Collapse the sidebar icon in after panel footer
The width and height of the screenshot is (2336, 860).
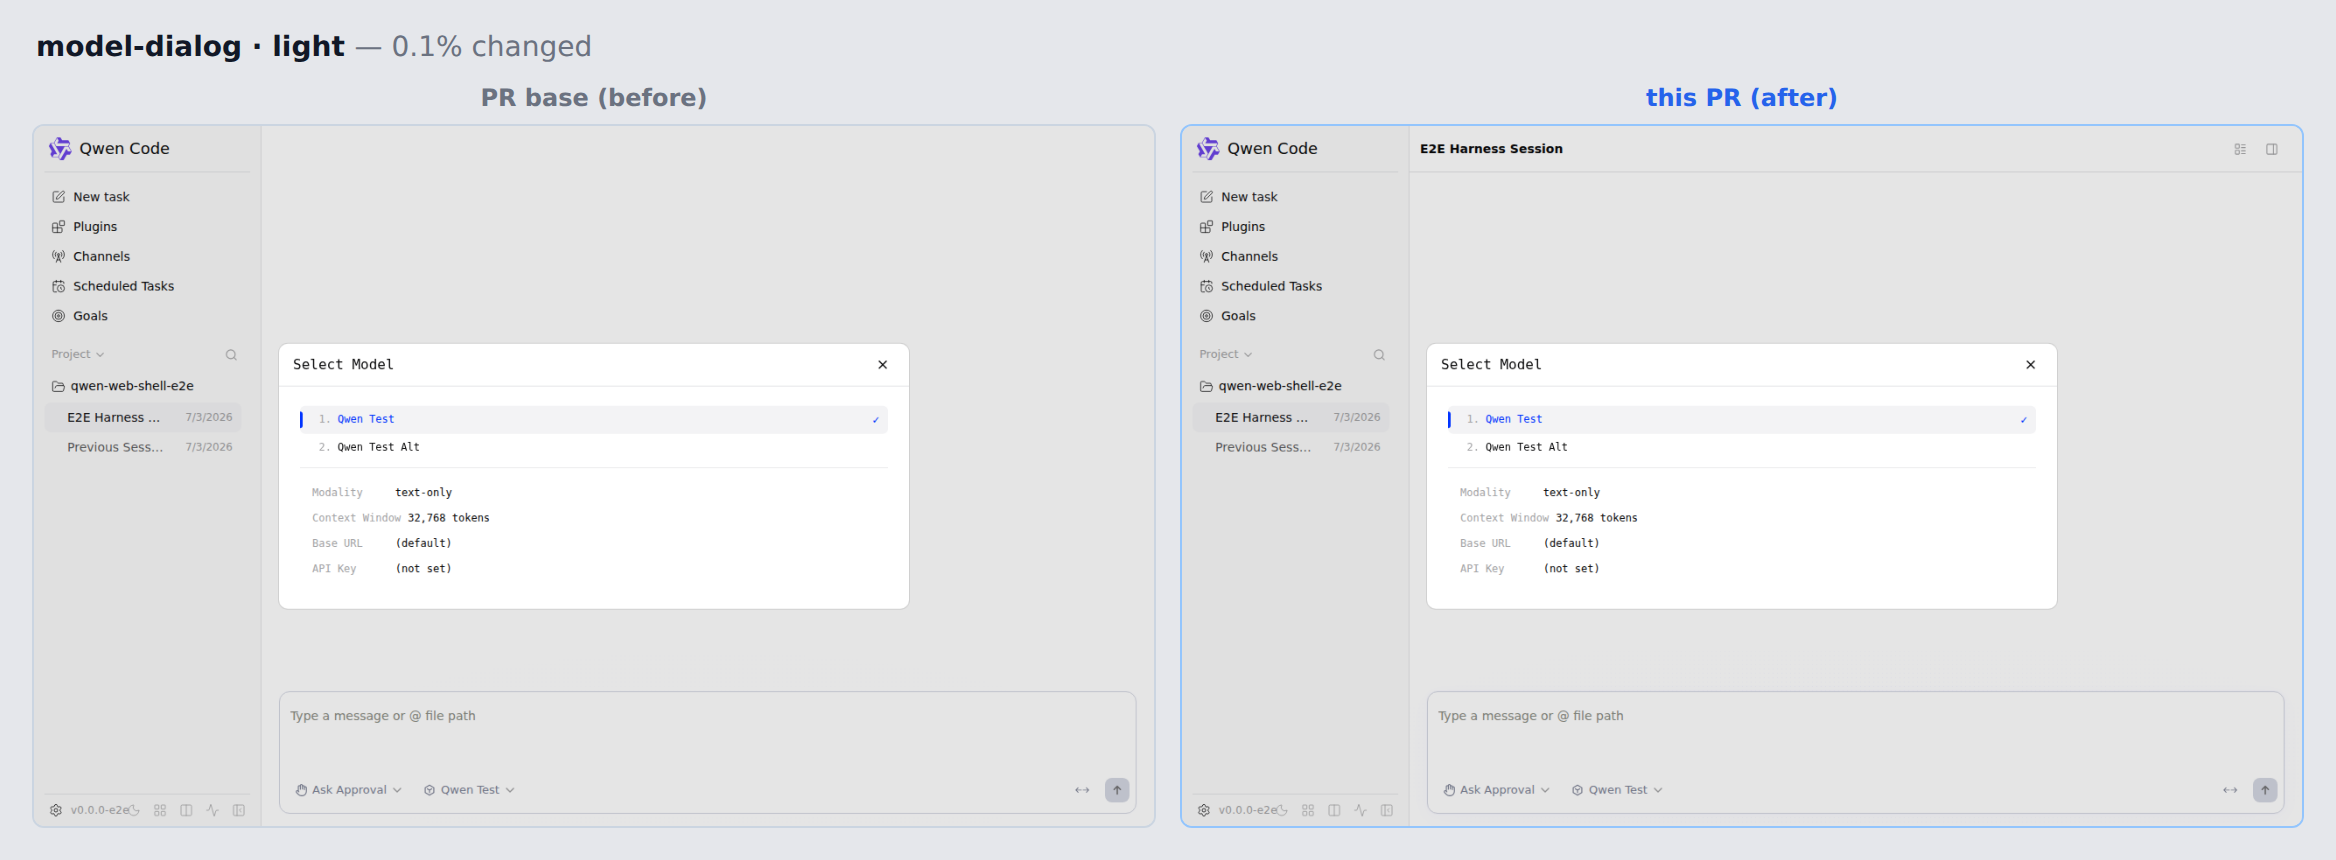point(1387,810)
